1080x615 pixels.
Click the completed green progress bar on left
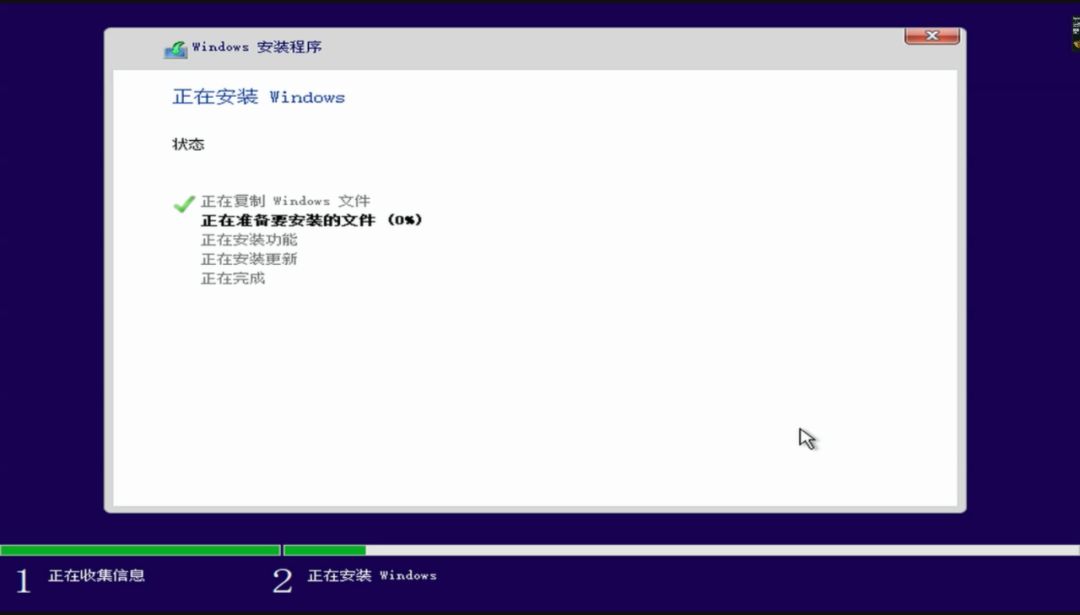click(140, 549)
